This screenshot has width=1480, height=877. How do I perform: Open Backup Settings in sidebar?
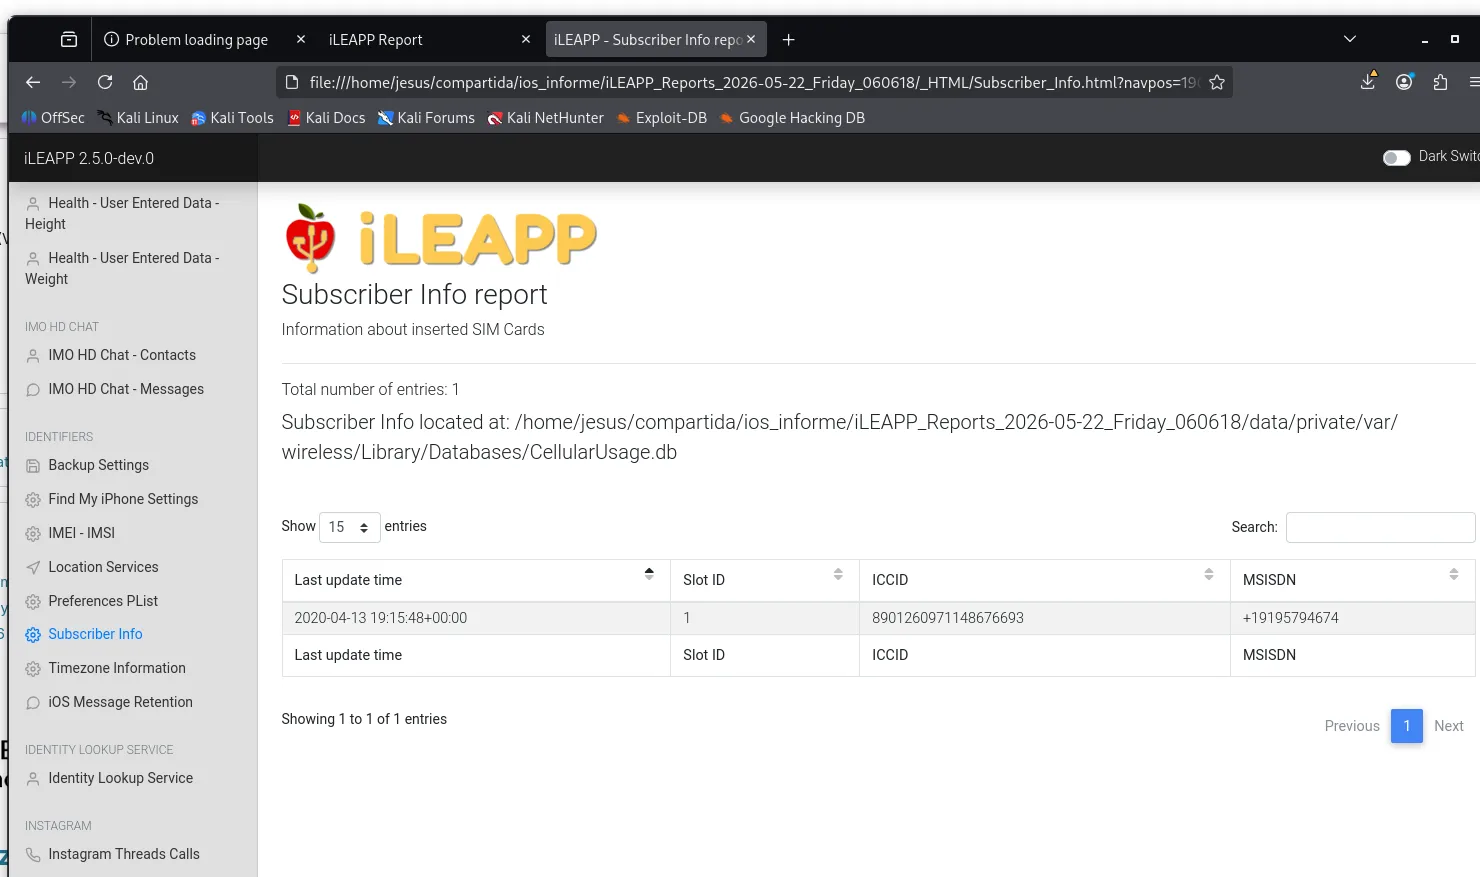[87, 465]
